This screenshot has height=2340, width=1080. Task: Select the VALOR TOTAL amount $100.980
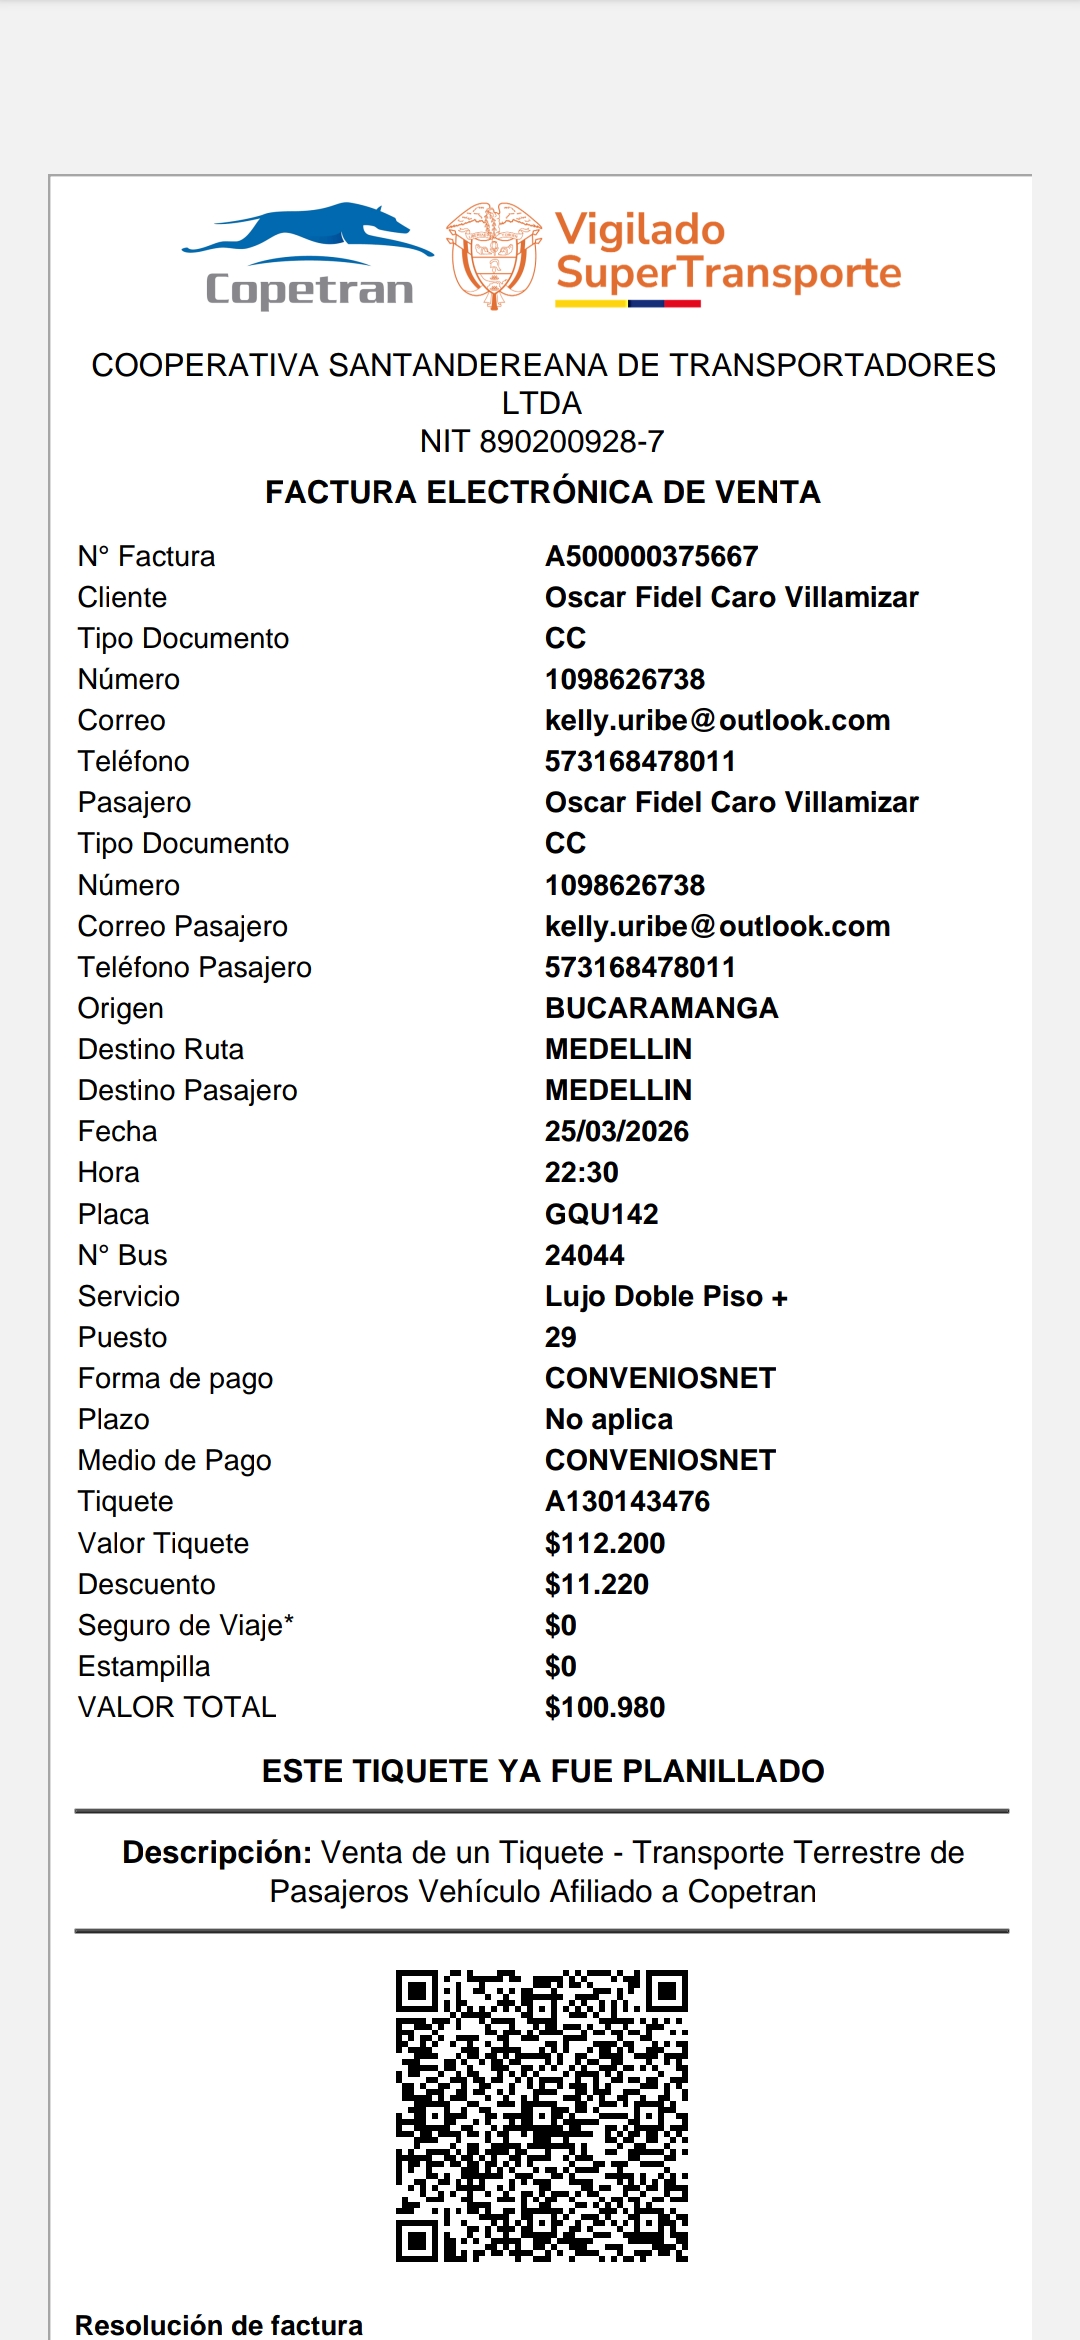pos(604,1707)
